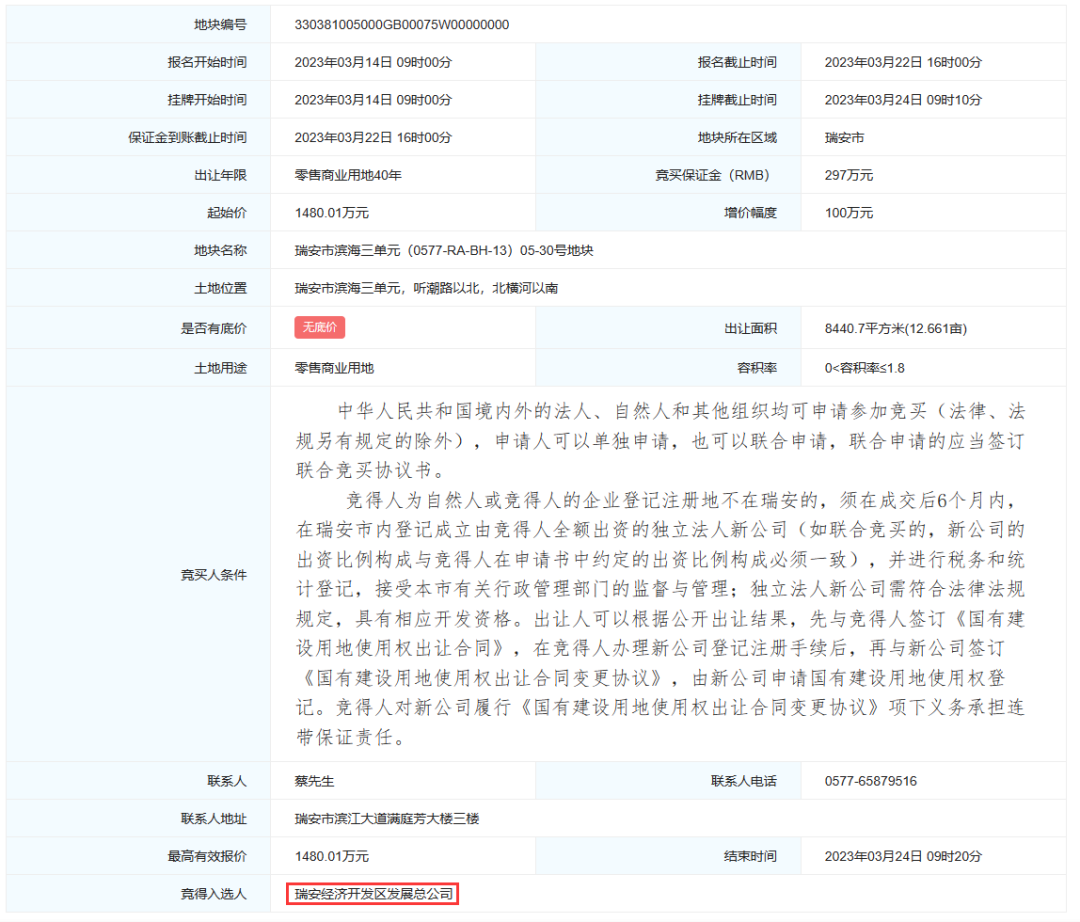This screenshot has width=1080, height=922.
Task: Click the 竞买人条件 label cell
Action: click(x=213, y=575)
